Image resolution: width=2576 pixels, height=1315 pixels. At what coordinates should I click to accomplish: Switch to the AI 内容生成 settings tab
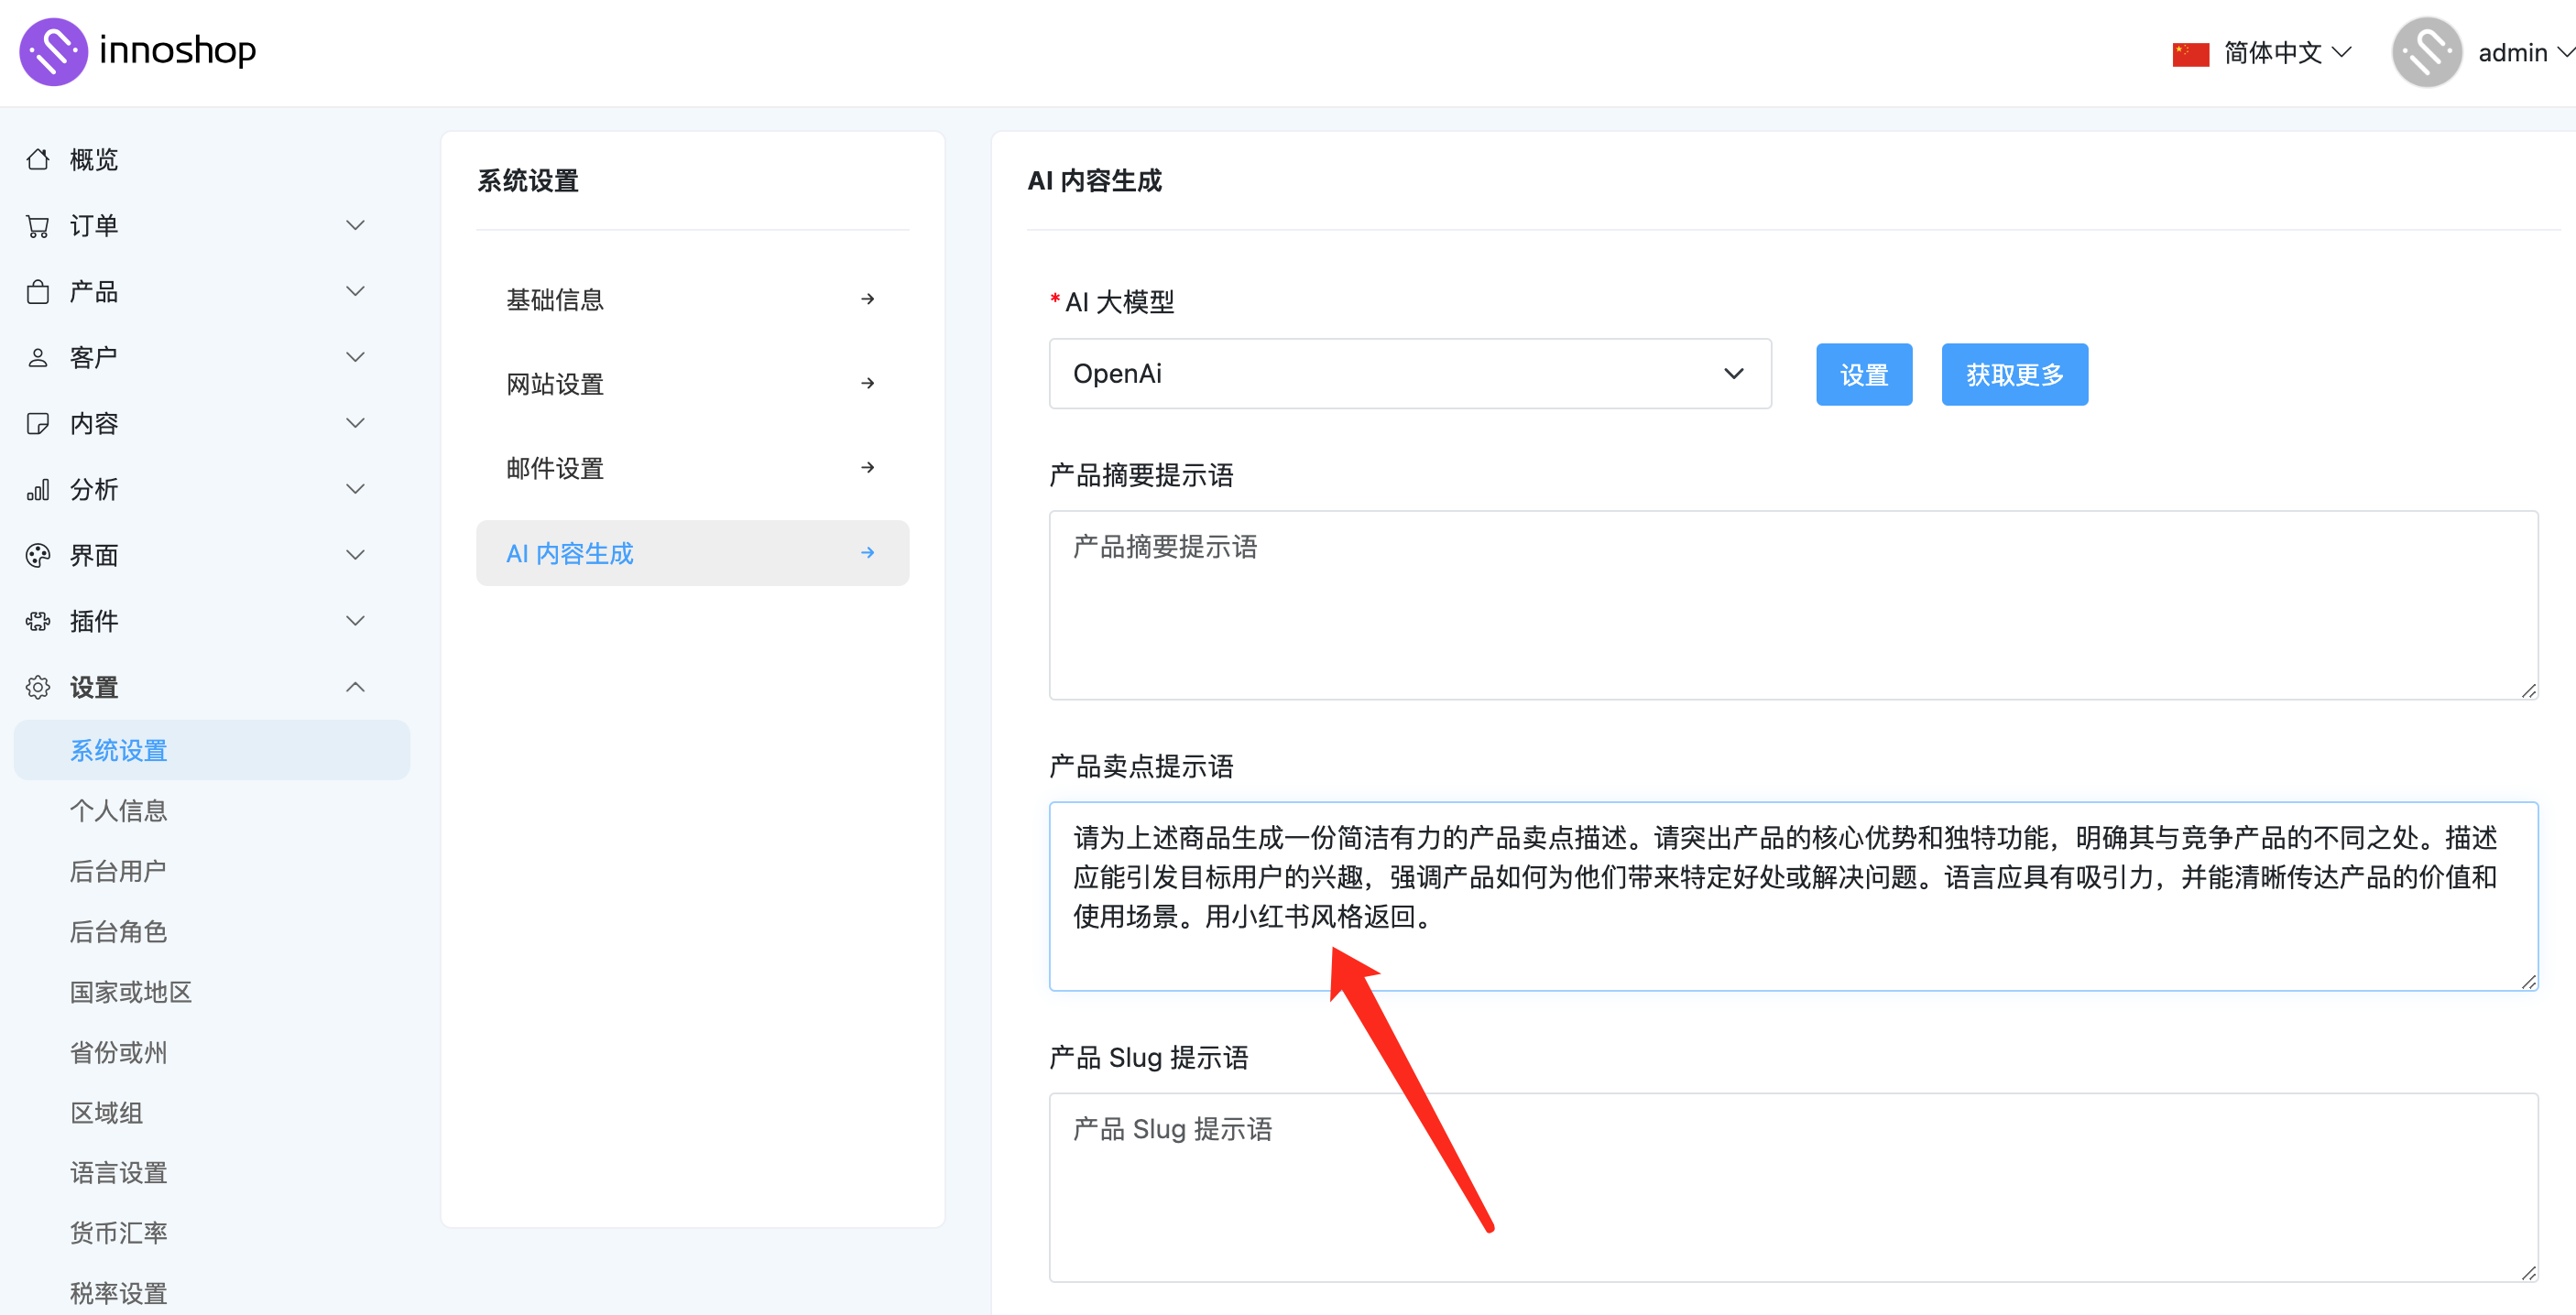click(x=692, y=552)
